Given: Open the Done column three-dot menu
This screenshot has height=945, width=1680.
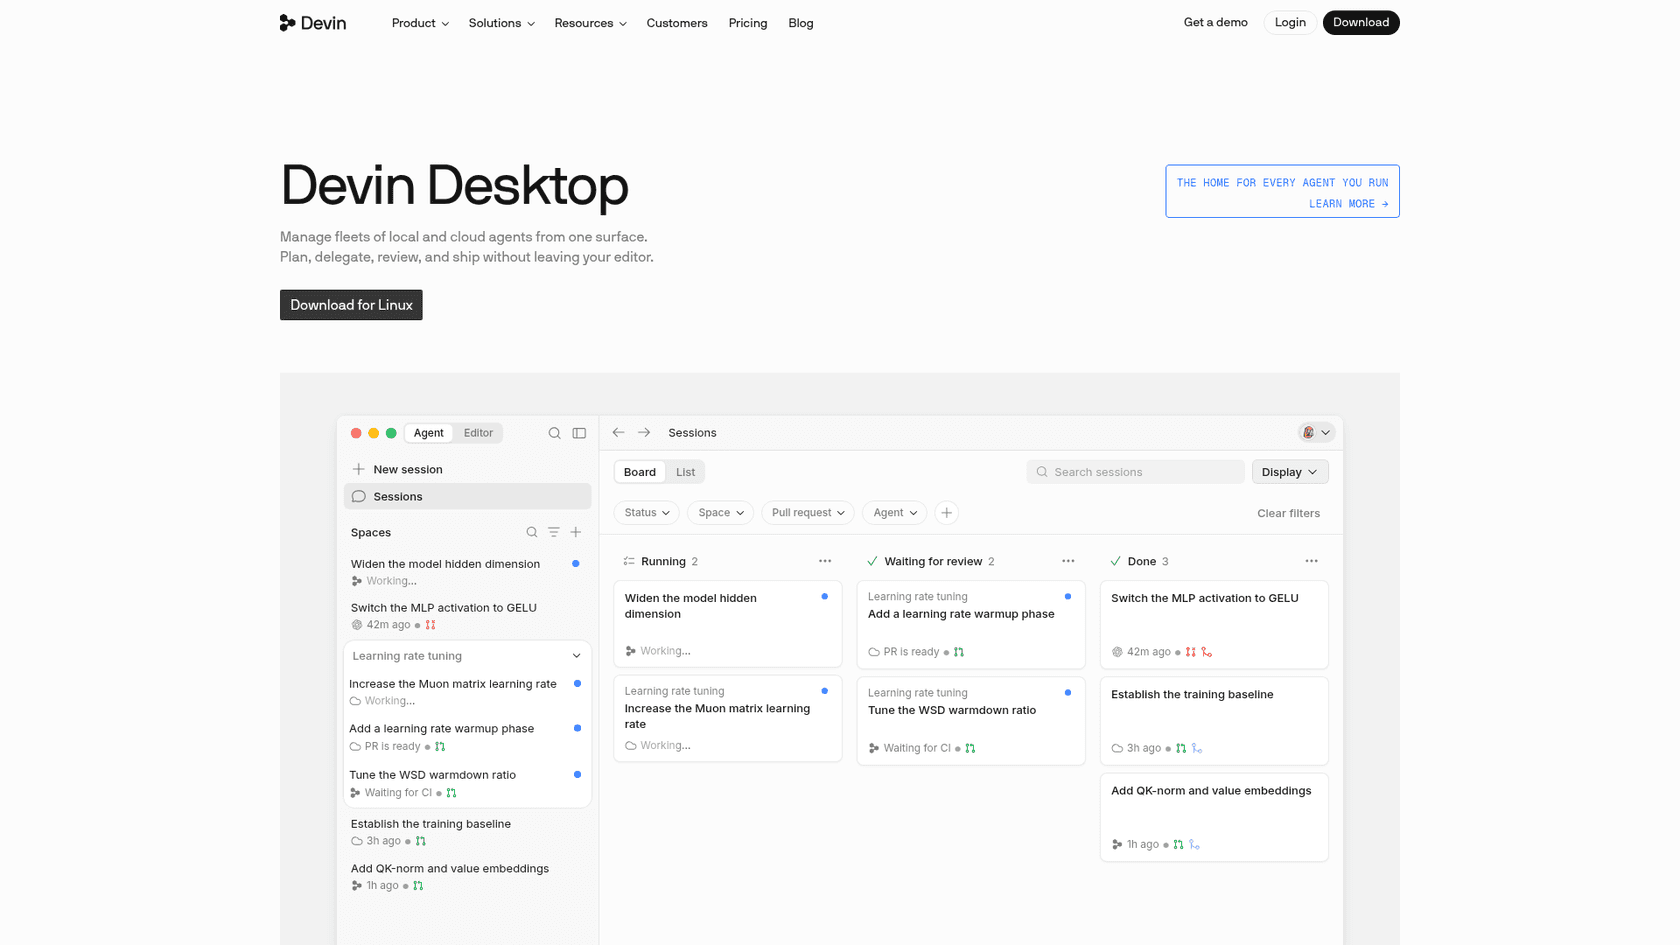Looking at the screenshot, I should coord(1311,561).
